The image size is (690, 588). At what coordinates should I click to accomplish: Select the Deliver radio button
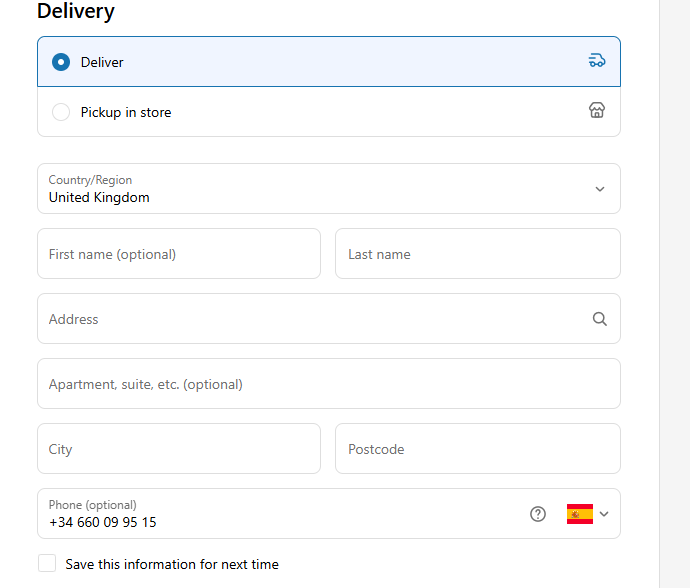coord(61,62)
